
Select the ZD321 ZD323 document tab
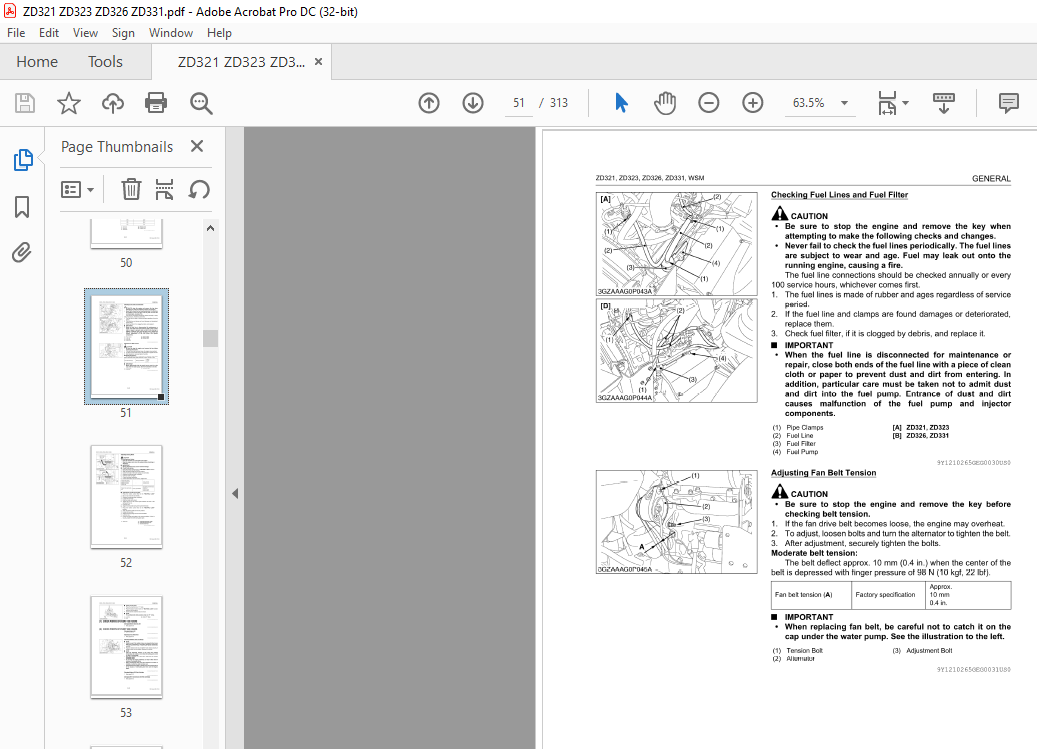[x=241, y=62]
